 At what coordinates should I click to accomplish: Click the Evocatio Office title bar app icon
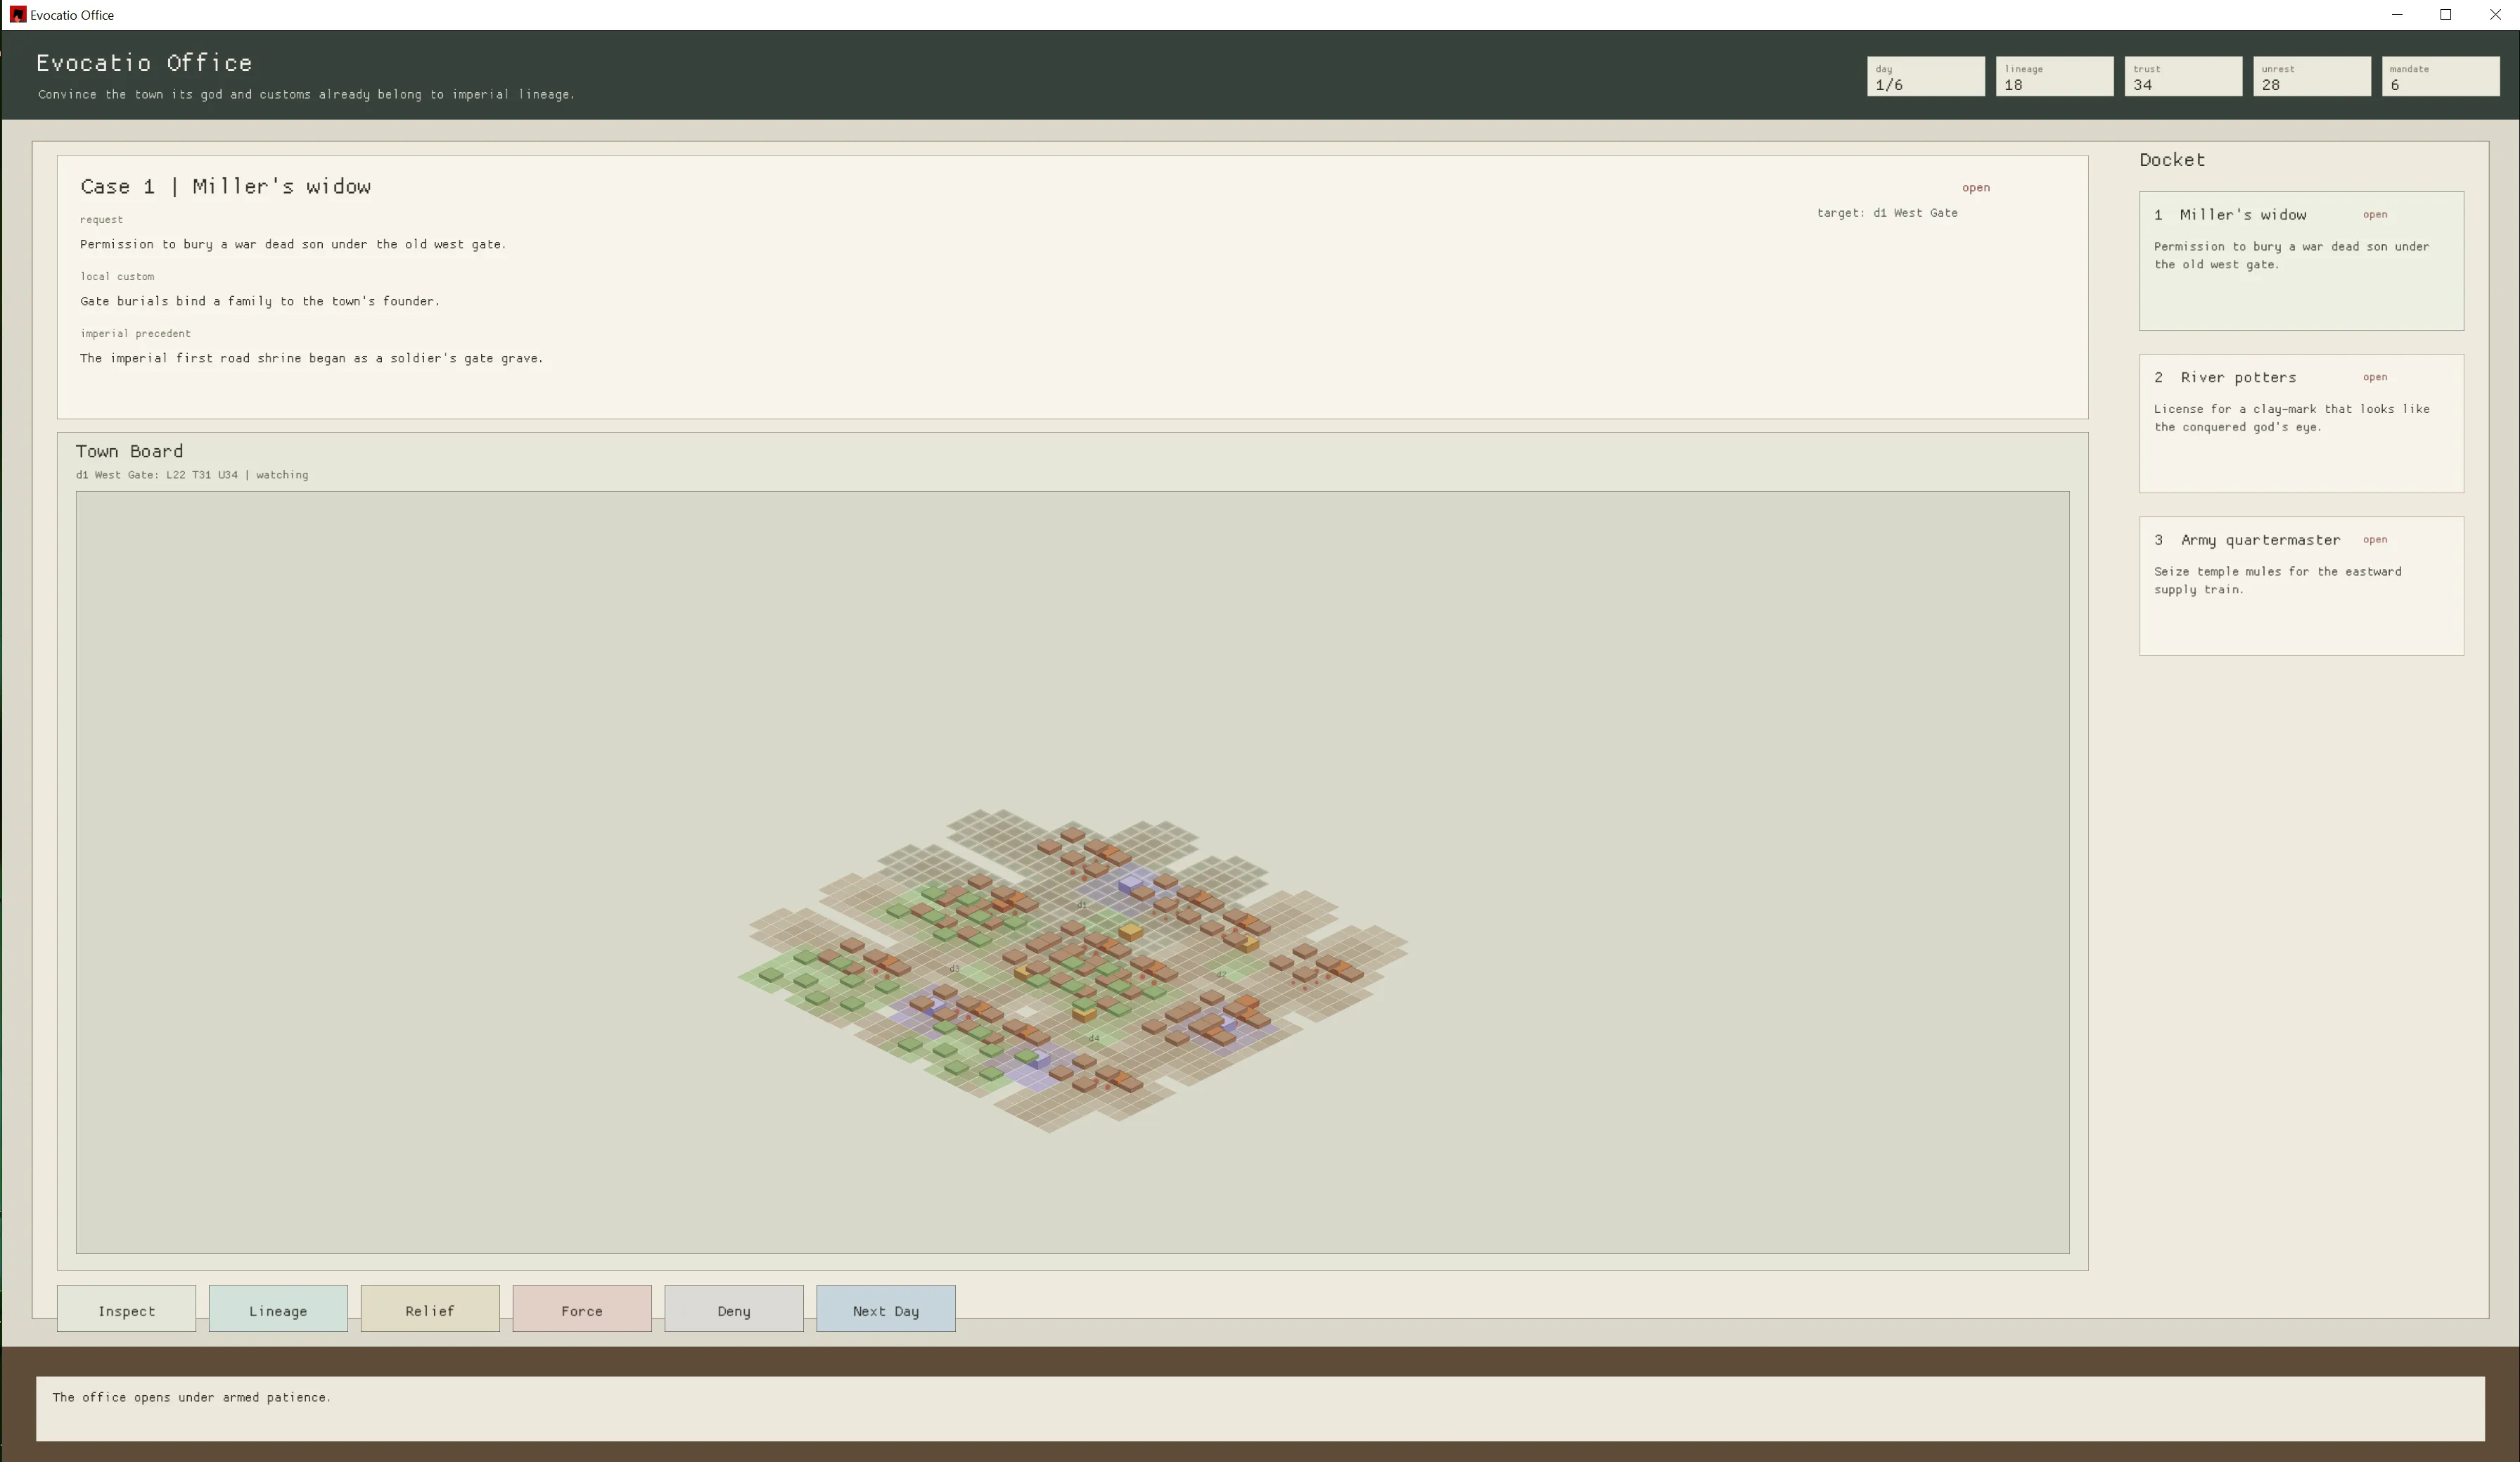click(17, 14)
